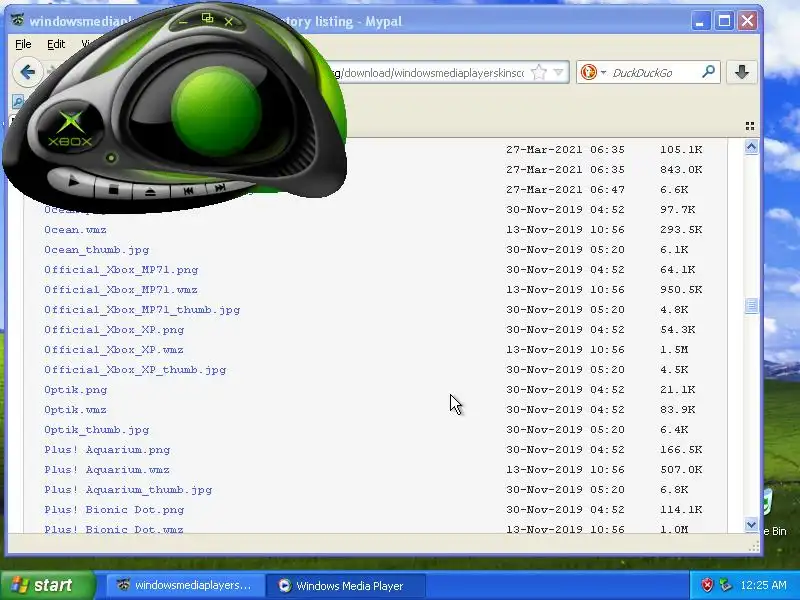Click the red security shield tray icon

pyautogui.click(x=707, y=585)
